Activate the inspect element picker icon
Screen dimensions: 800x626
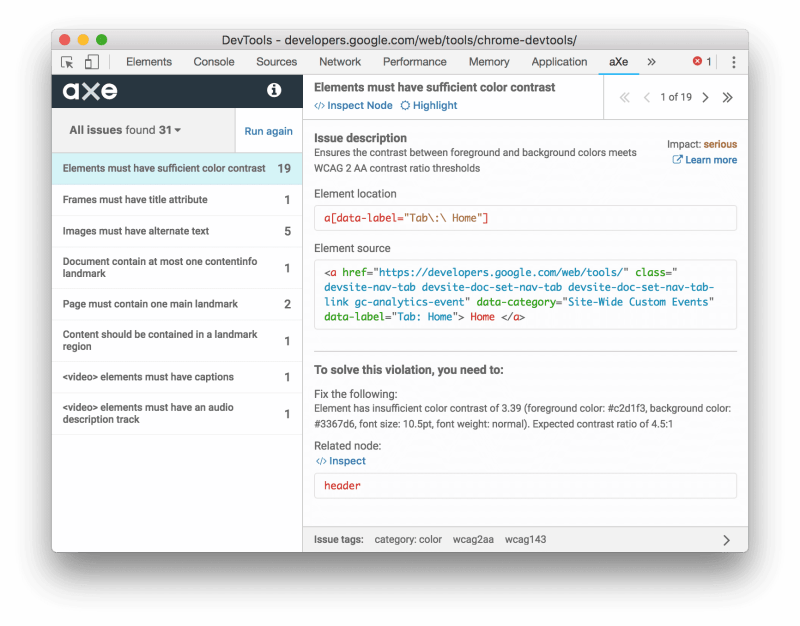67,62
